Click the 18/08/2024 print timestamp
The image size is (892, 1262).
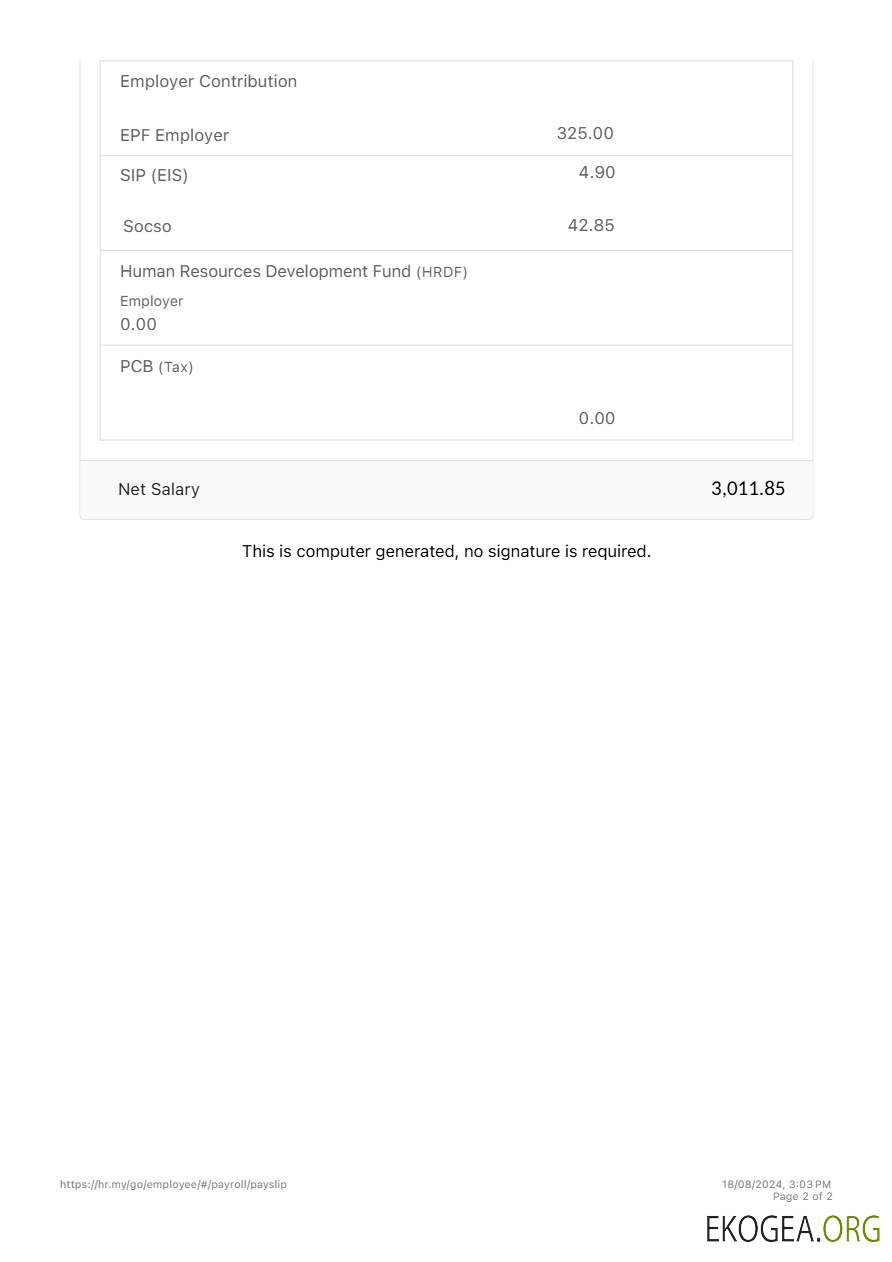(x=776, y=1184)
